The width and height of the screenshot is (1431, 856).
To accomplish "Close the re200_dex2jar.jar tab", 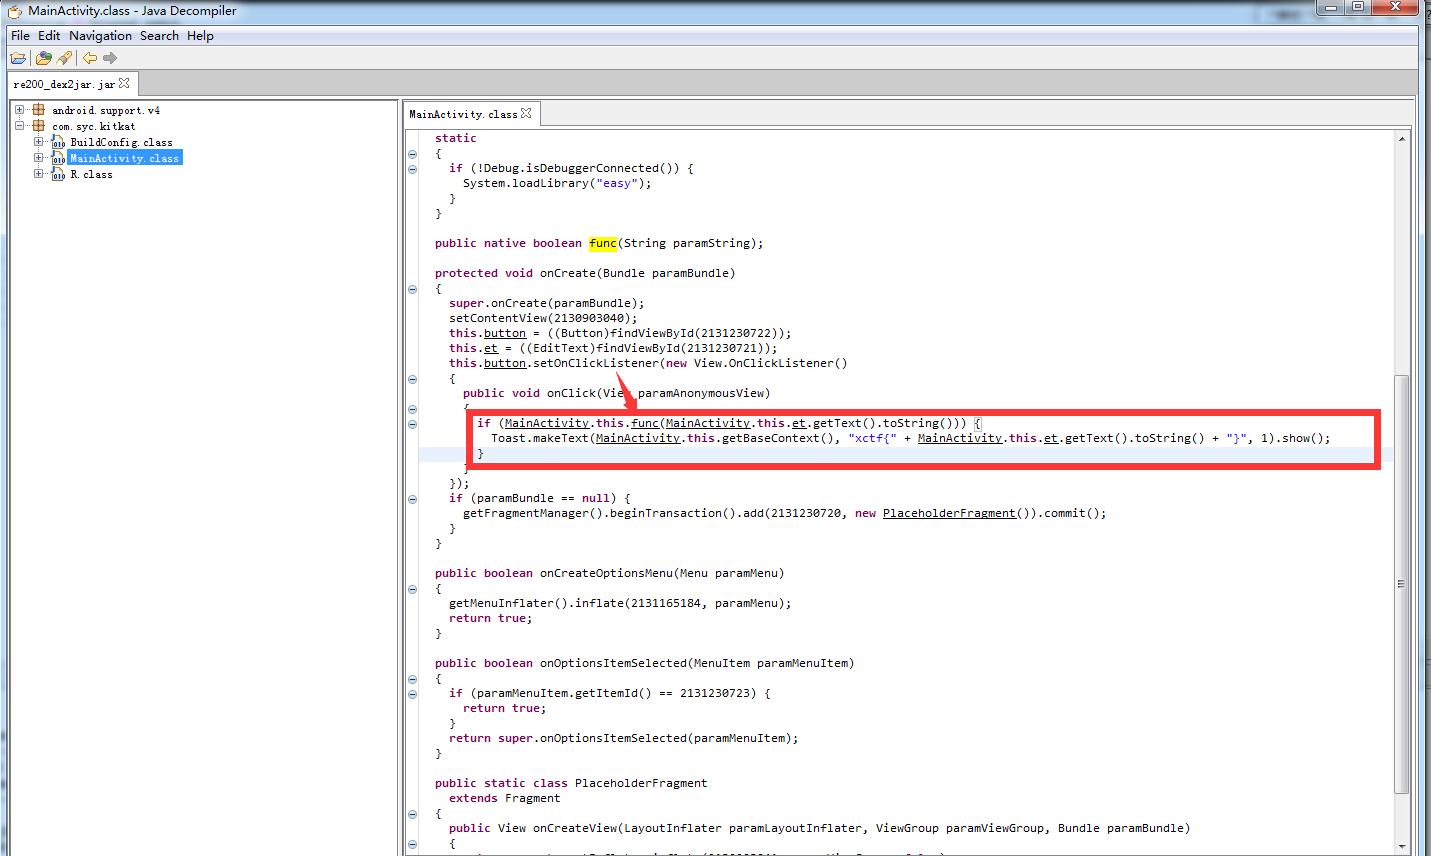I will point(124,84).
